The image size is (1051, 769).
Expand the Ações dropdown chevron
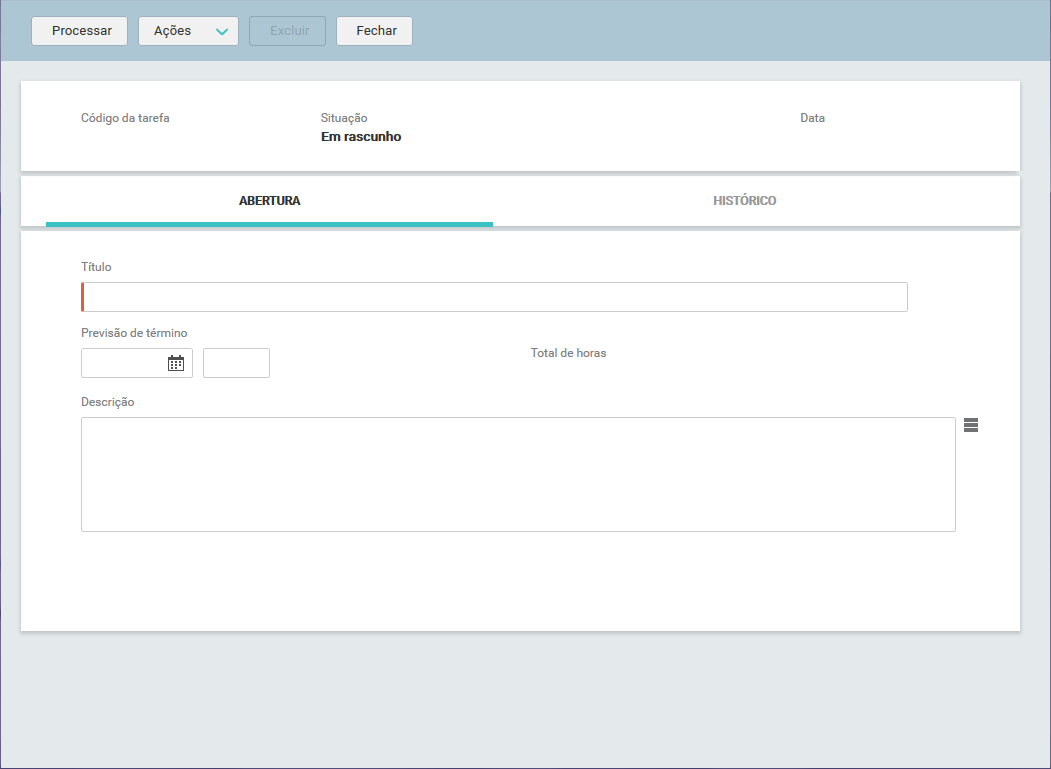tap(222, 32)
